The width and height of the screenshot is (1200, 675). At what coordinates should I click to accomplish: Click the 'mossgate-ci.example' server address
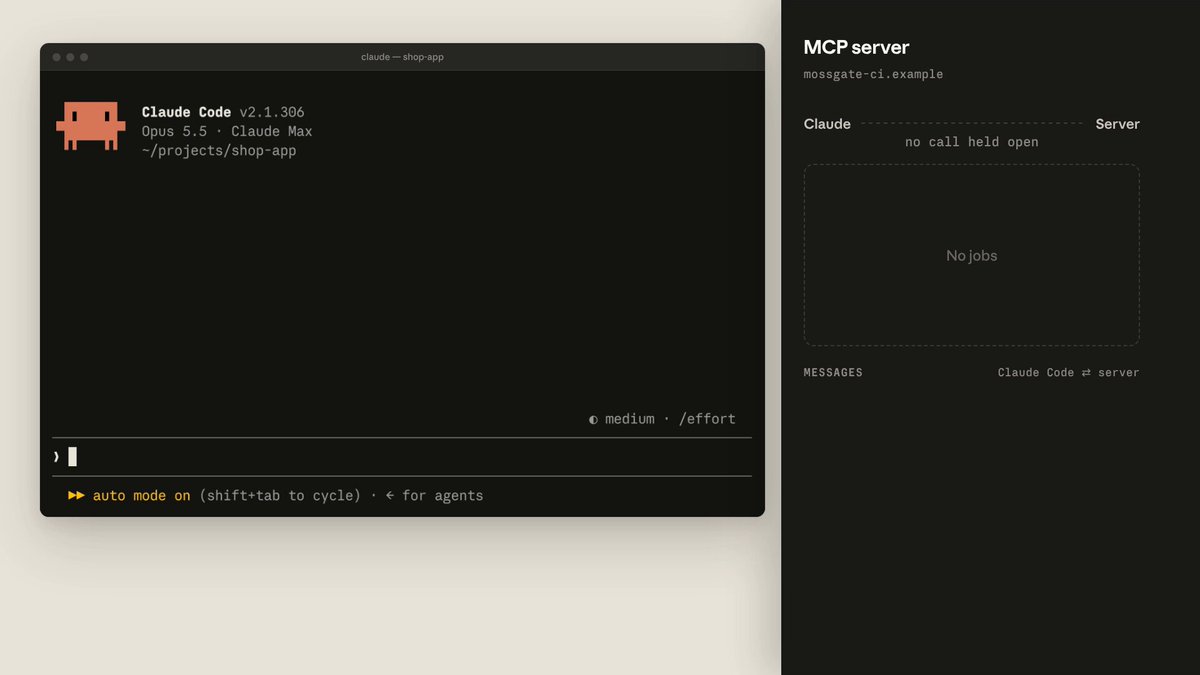873,74
